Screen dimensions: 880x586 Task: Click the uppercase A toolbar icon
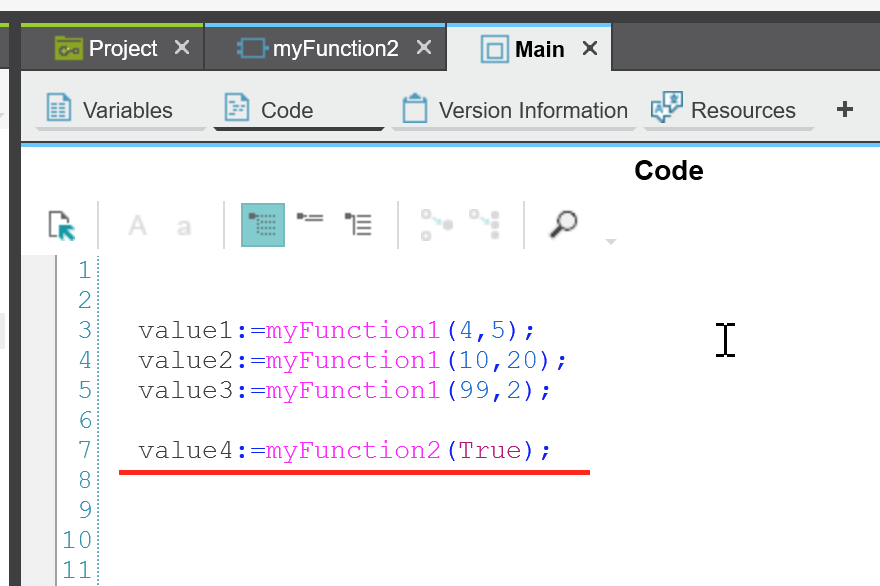pyautogui.click(x=138, y=226)
